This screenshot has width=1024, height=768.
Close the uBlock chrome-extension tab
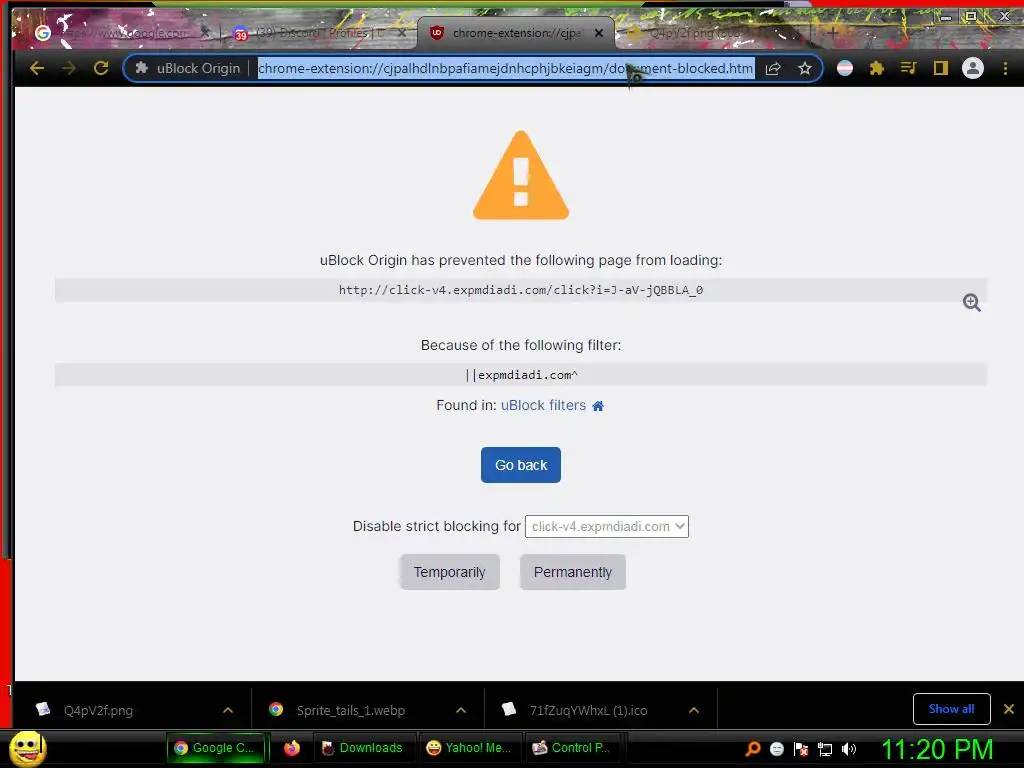[x=598, y=33]
